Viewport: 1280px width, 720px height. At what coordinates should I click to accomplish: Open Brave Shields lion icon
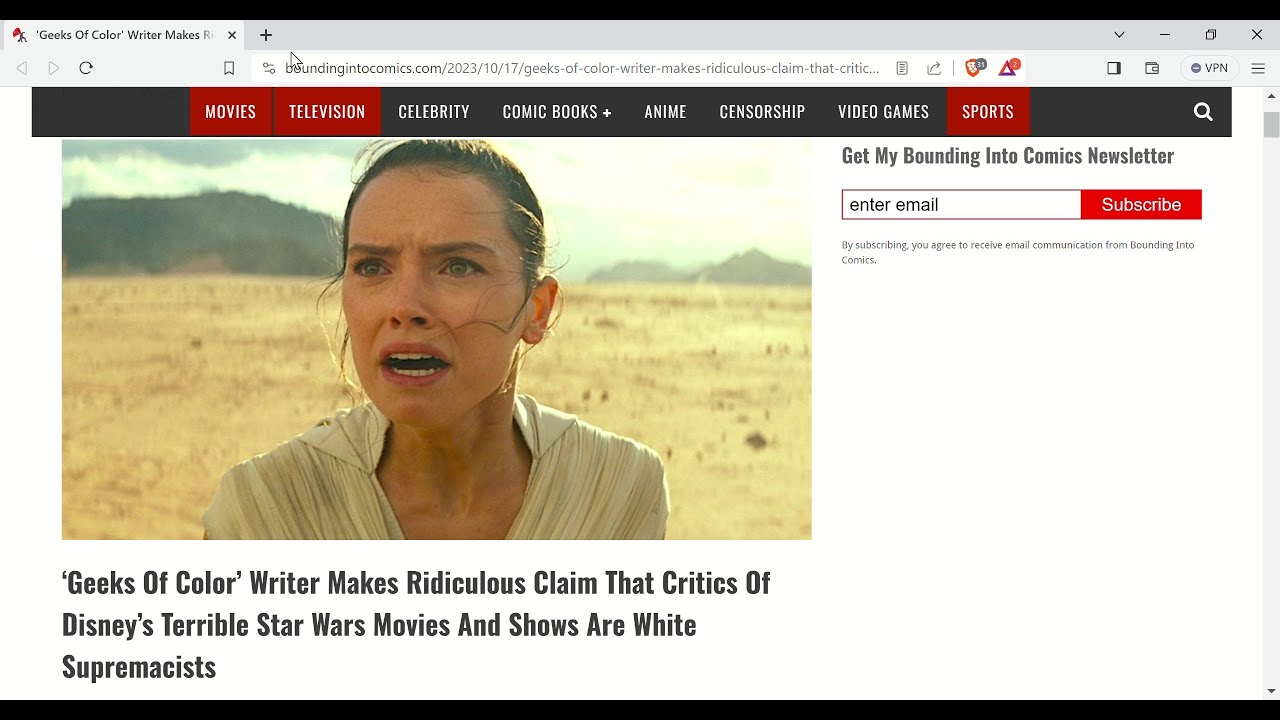tap(975, 68)
